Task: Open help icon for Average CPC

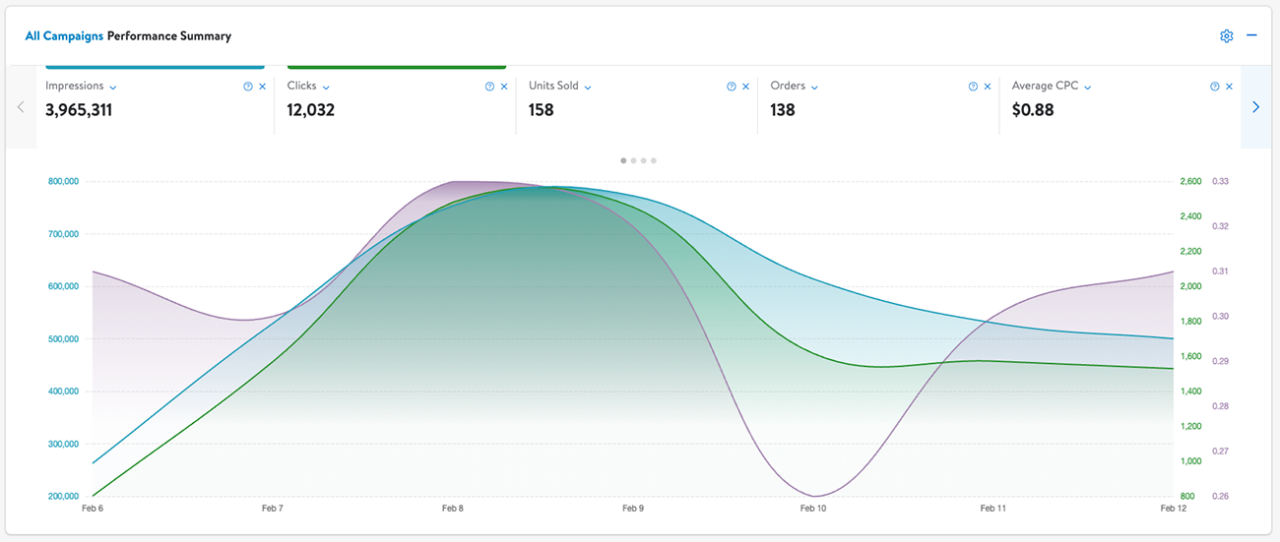Action: click(1214, 87)
